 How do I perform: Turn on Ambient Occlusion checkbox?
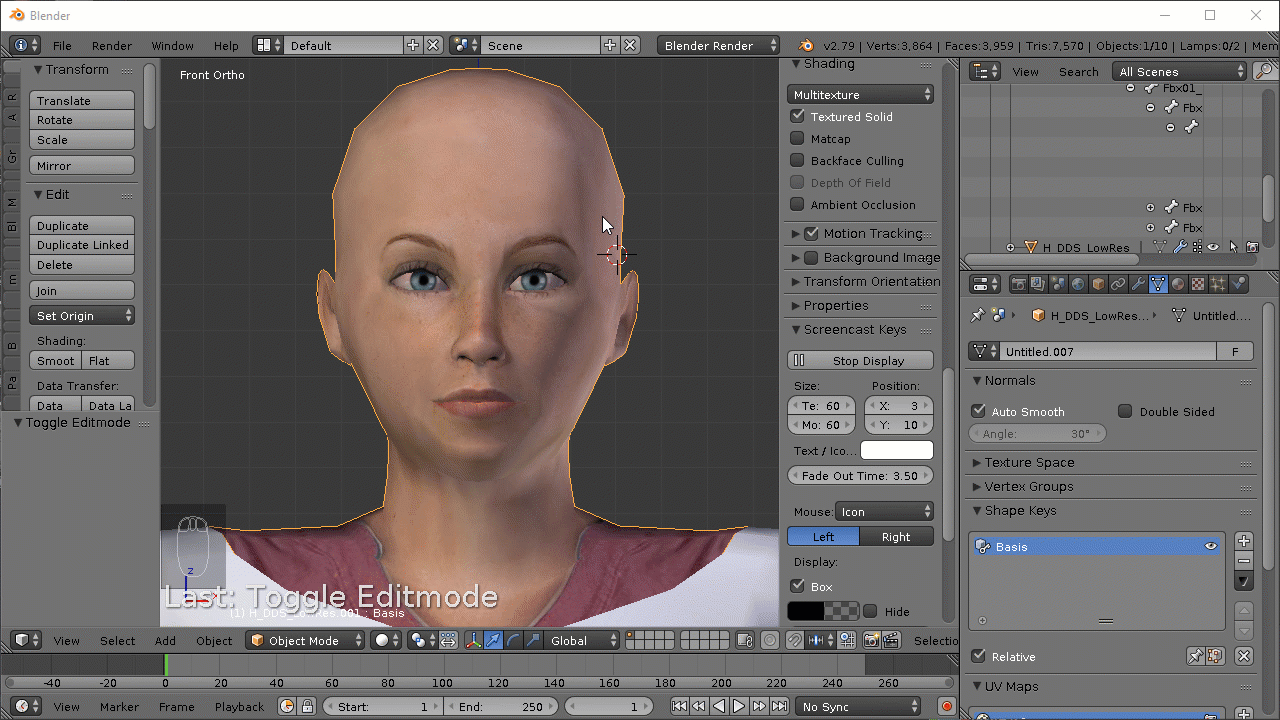pyautogui.click(x=797, y=205)
